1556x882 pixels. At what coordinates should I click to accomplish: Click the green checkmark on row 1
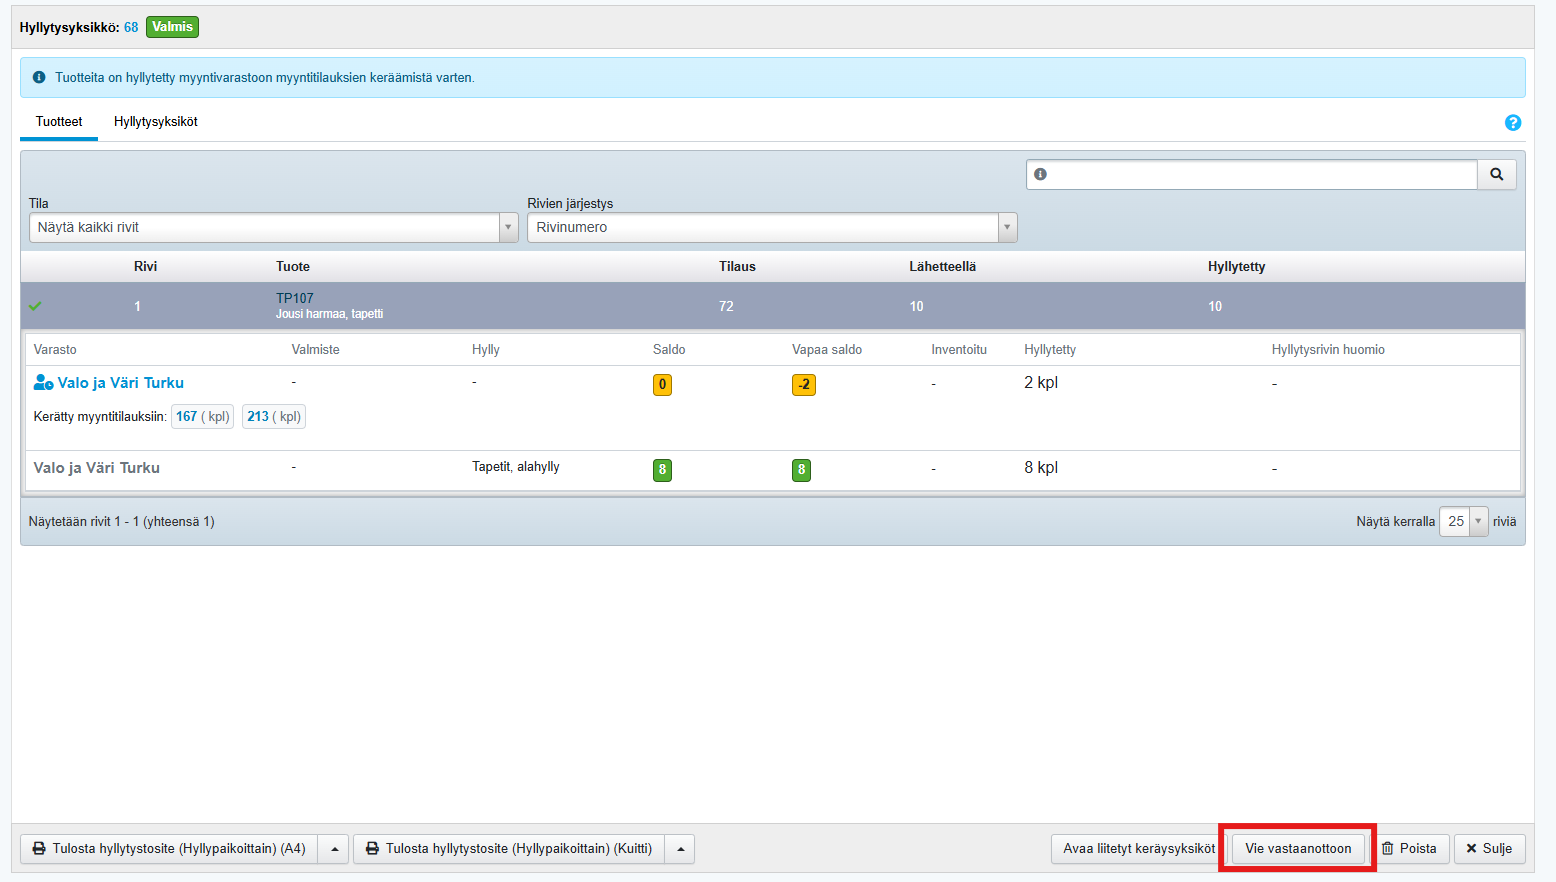click(x=36, y=306)
